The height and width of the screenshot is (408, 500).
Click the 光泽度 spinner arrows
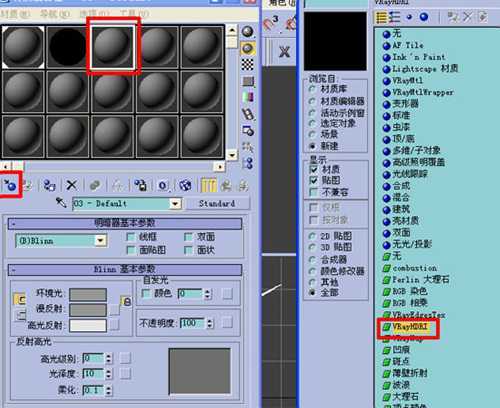pos(108,374)
